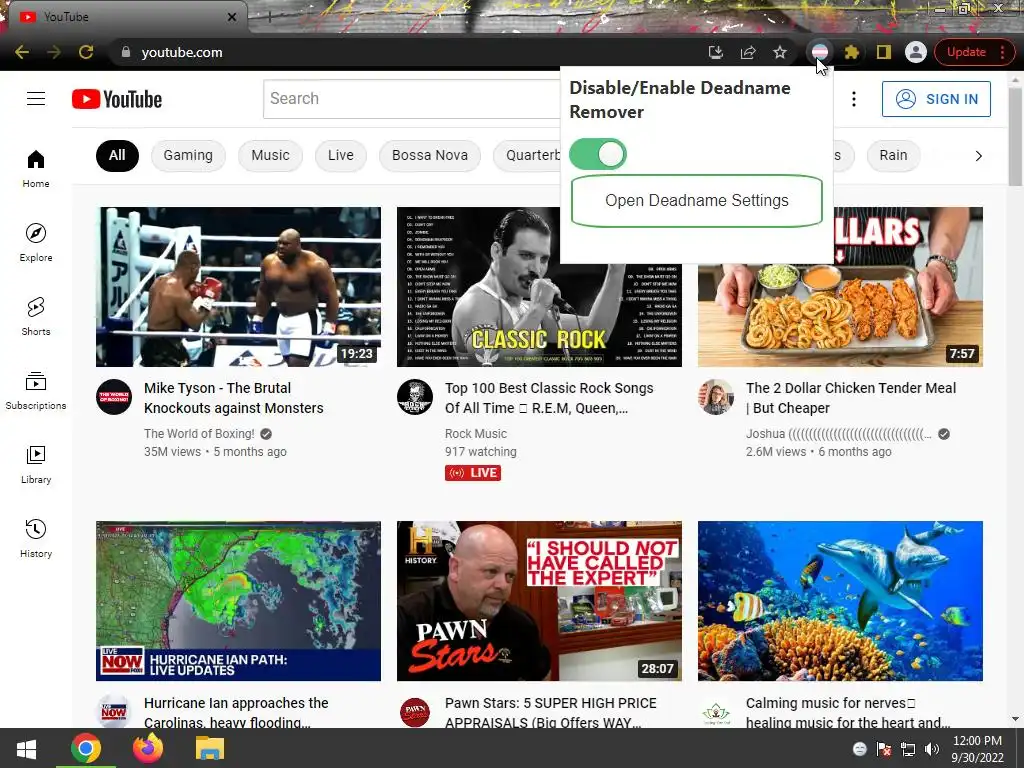
Task: Select the All filter chip
Action: click(117, 155)
